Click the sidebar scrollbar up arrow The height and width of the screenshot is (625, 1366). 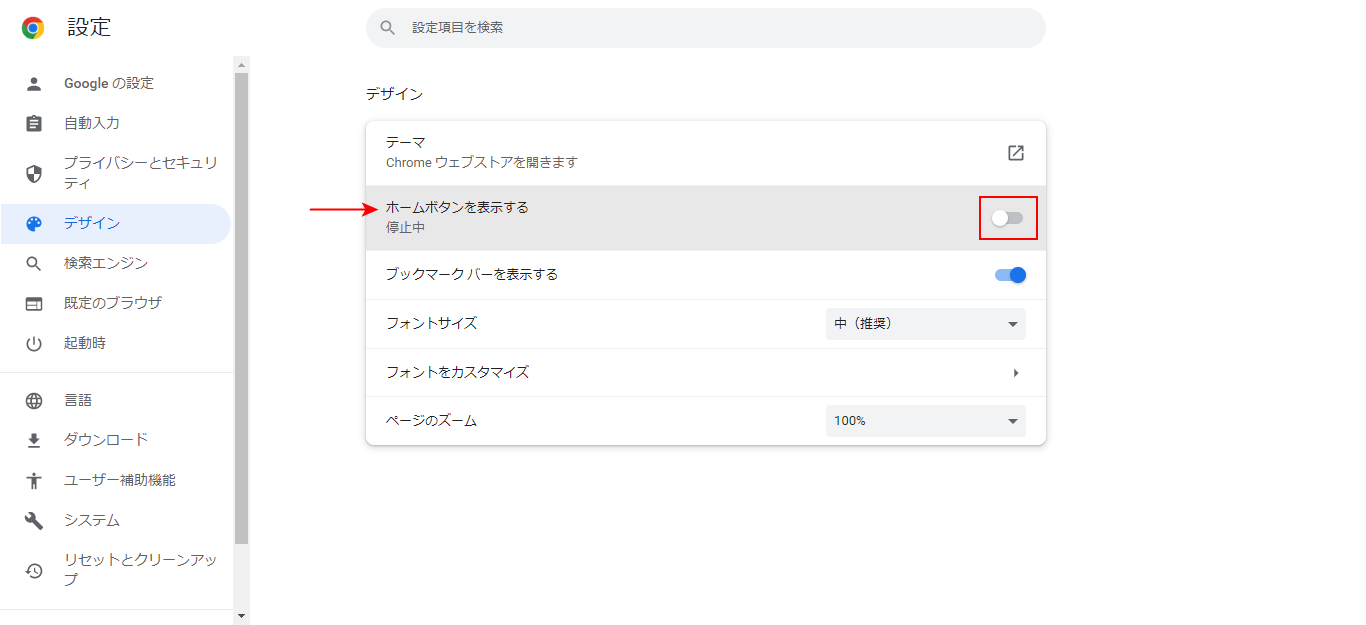click(x=241, y=64)
